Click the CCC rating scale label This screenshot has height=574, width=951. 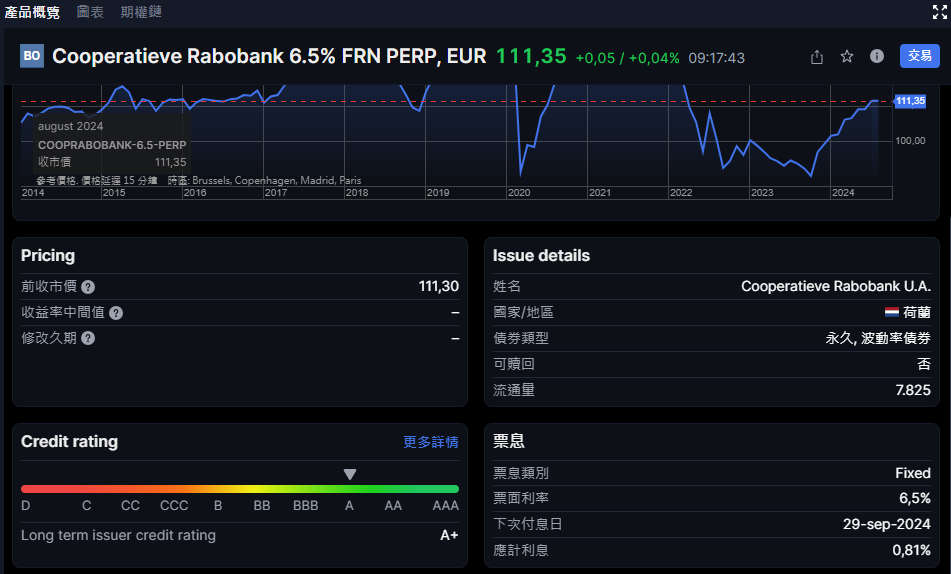pos(174,505)
